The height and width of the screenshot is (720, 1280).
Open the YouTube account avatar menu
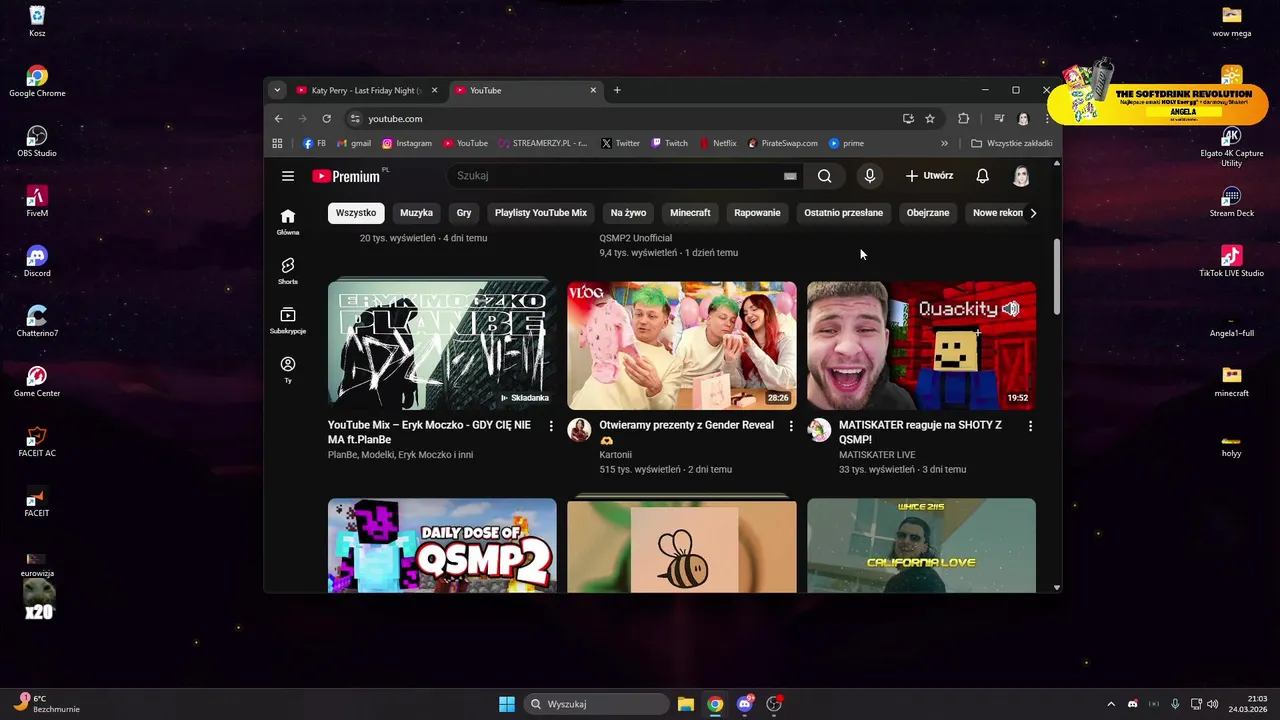click(1021, 176)
